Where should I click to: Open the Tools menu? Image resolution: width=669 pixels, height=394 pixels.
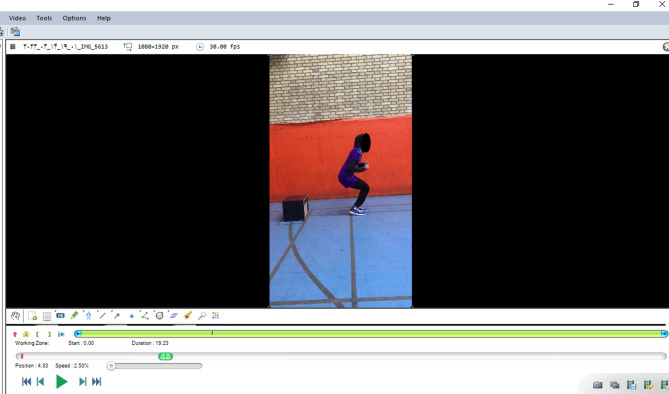coord(44,18)
